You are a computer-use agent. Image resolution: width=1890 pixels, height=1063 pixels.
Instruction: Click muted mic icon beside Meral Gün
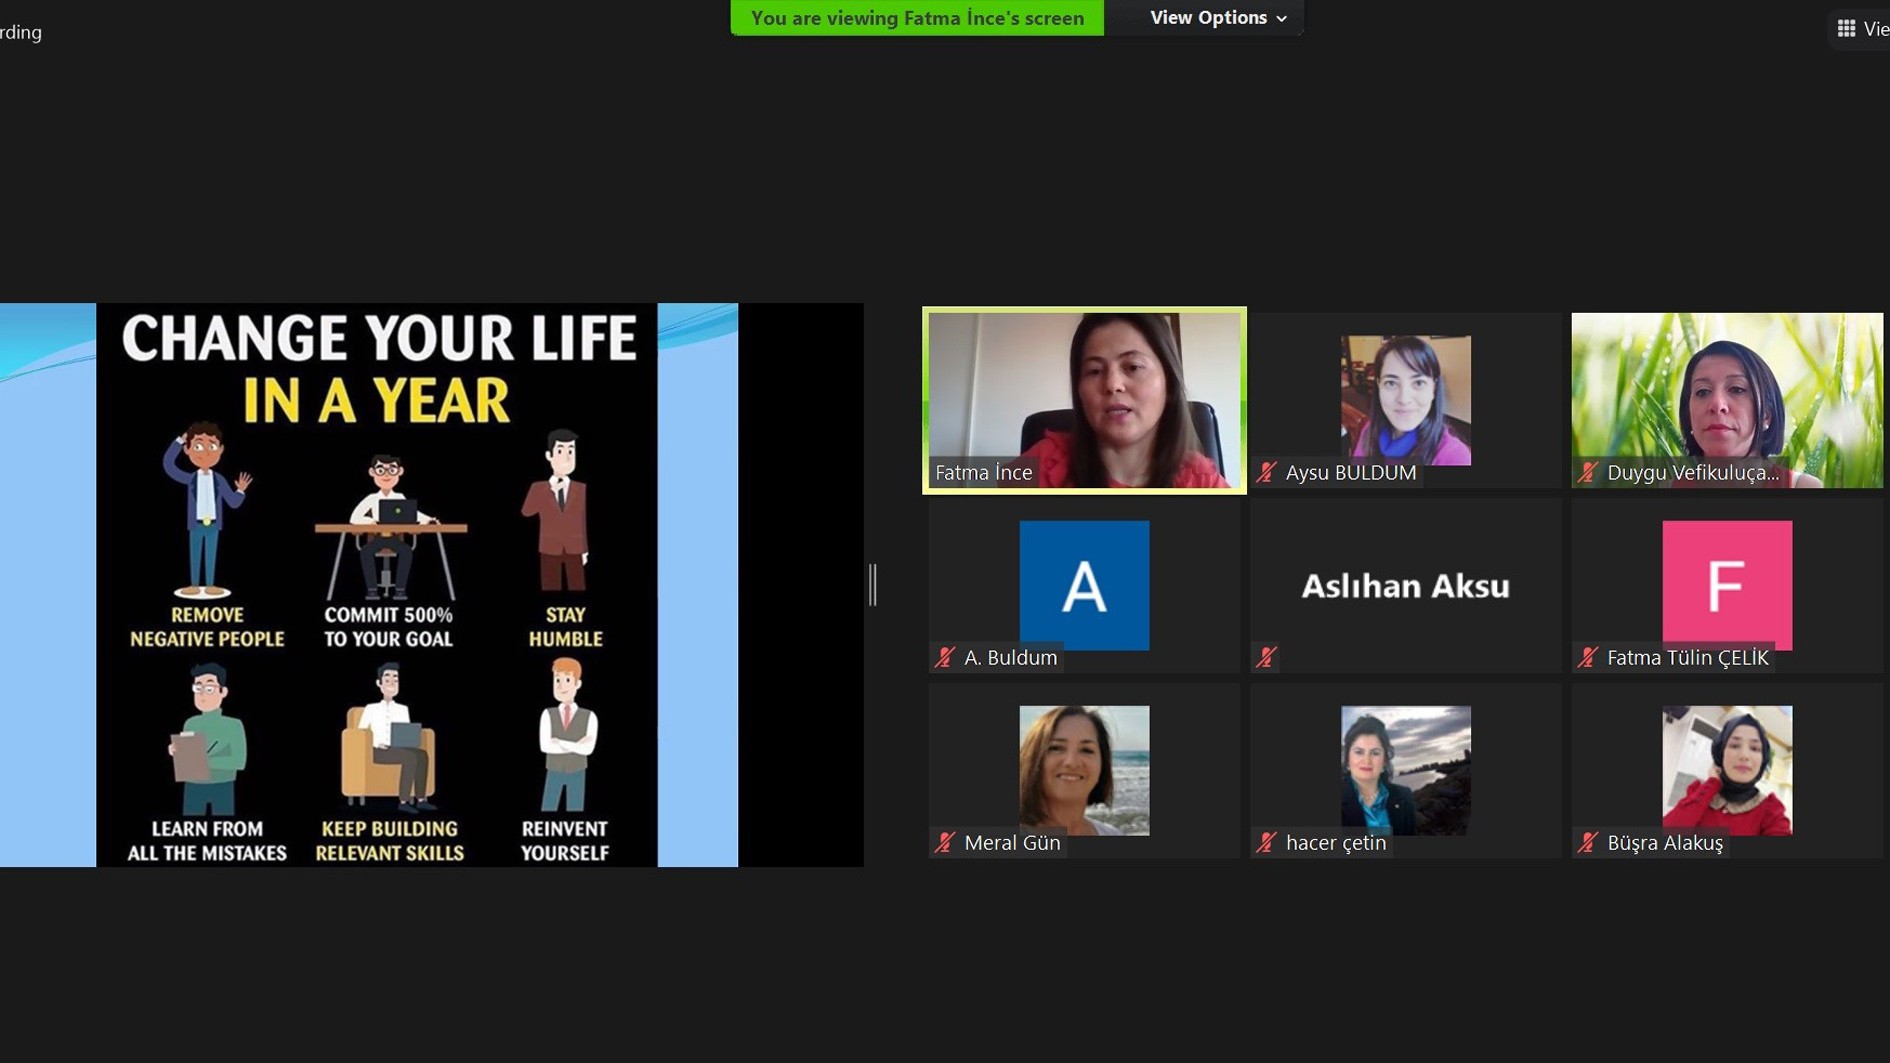pyautogui.click(x=945, y=842)
